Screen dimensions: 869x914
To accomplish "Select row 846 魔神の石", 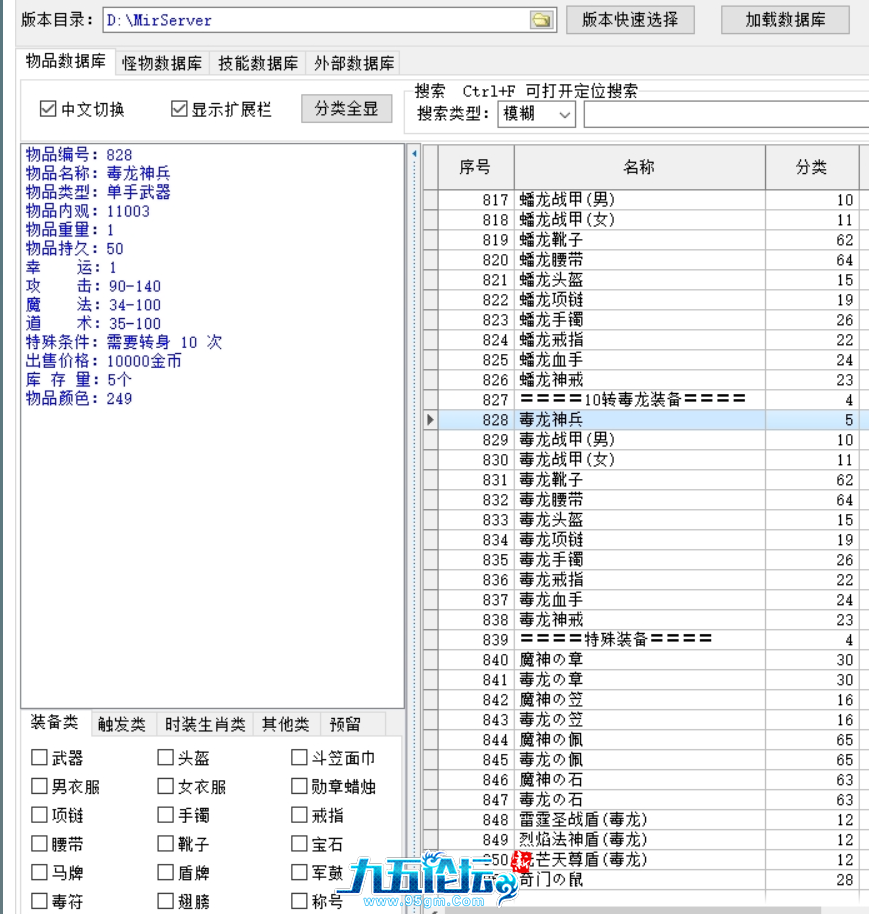I will click(x=647, y=780).
